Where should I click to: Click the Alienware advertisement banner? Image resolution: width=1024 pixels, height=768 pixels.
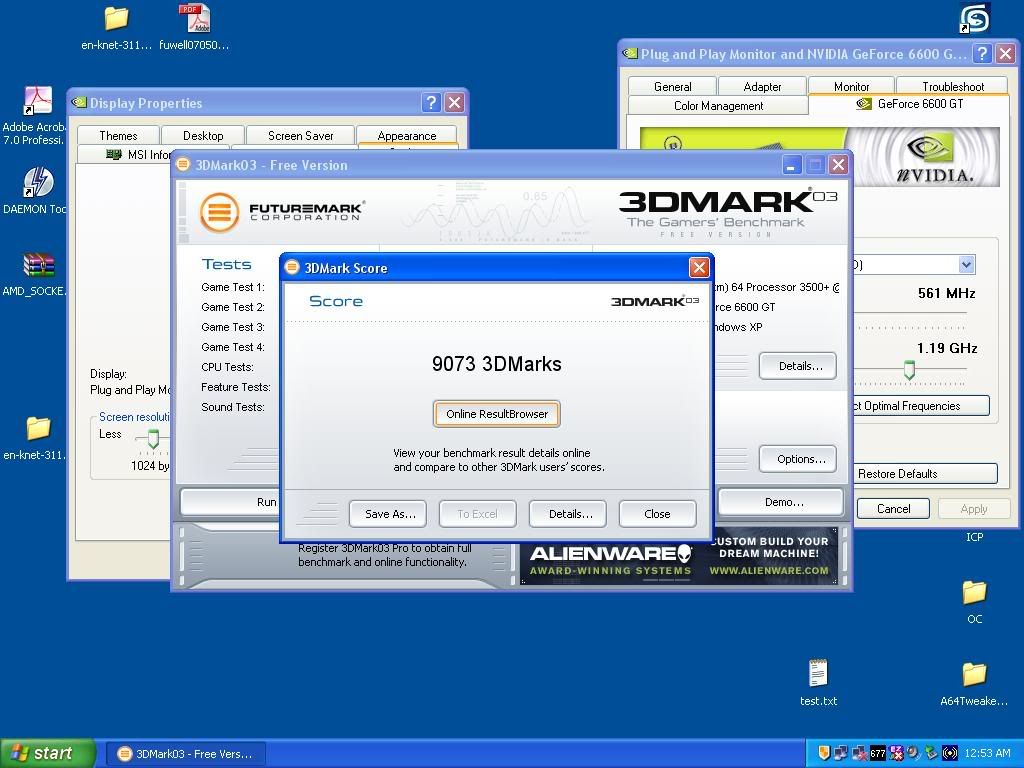tap(680, 556)
